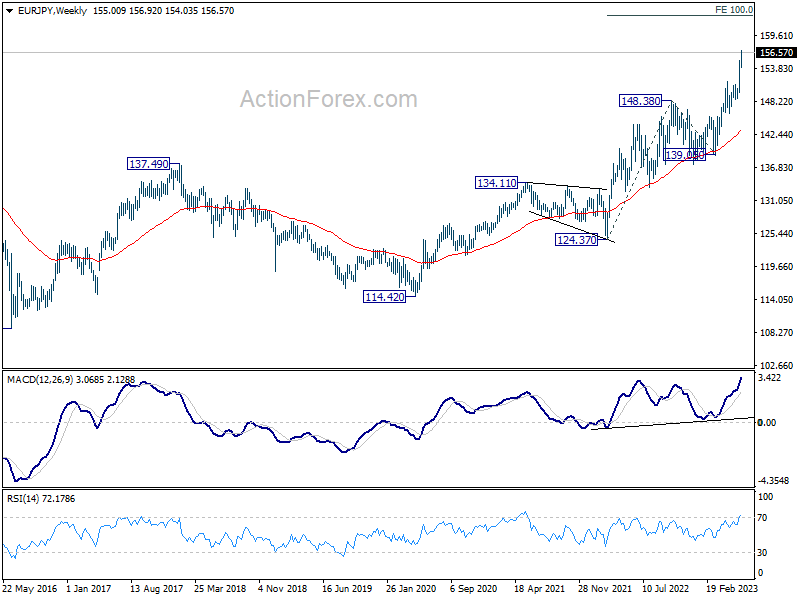Click the 13 Aug 2017 date label
Screen dimensions: 800x600
156,588
